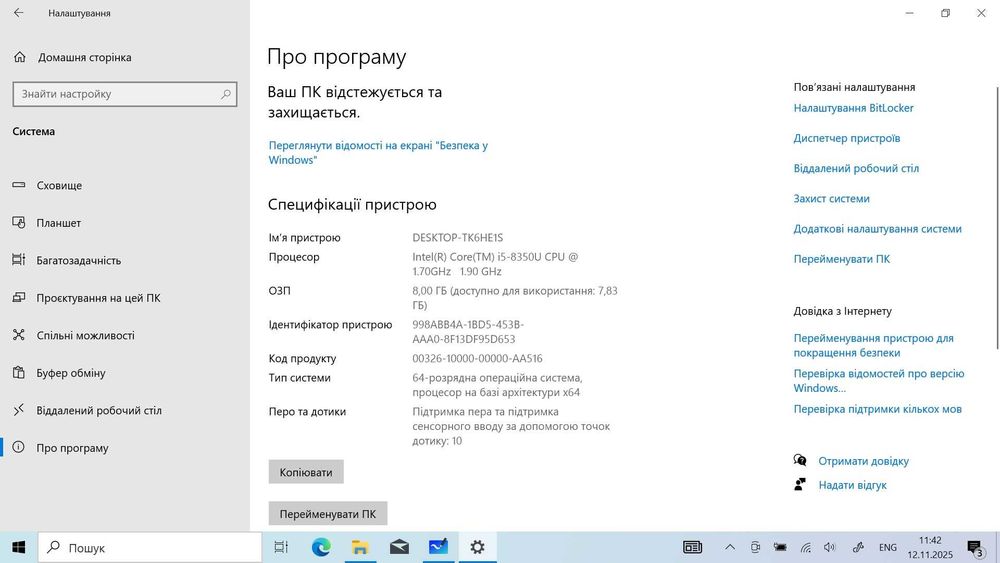Click the Settings gear on taskbar
This screenshot has height=563, width=1000.
(x=477, y=547)
